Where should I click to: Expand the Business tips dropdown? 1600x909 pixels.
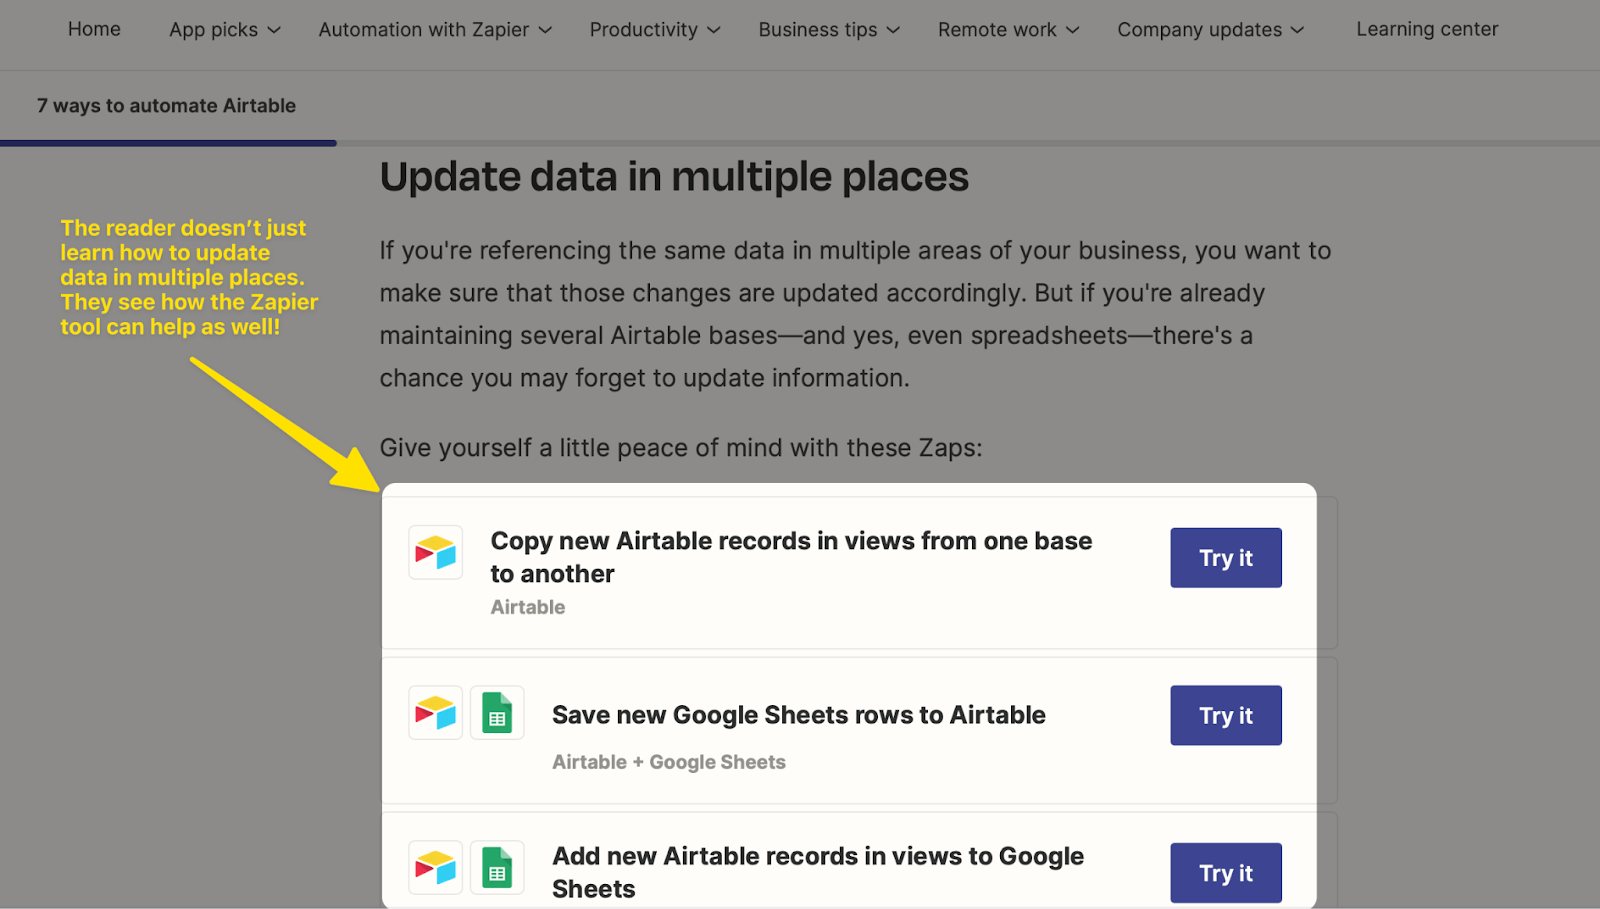[827, 29]
